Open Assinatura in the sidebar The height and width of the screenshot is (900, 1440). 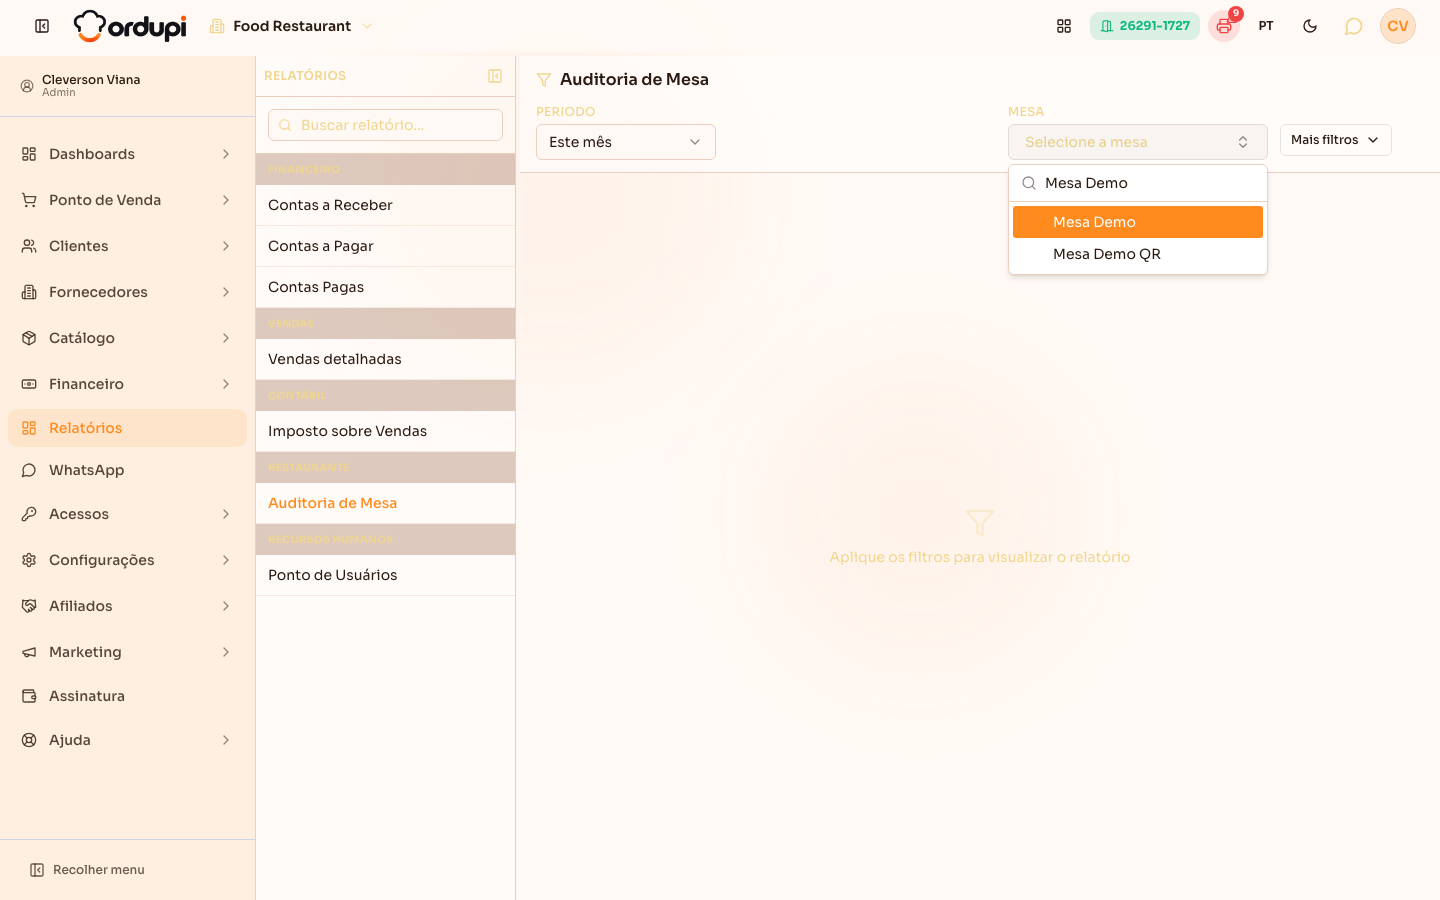coord(127,696)
